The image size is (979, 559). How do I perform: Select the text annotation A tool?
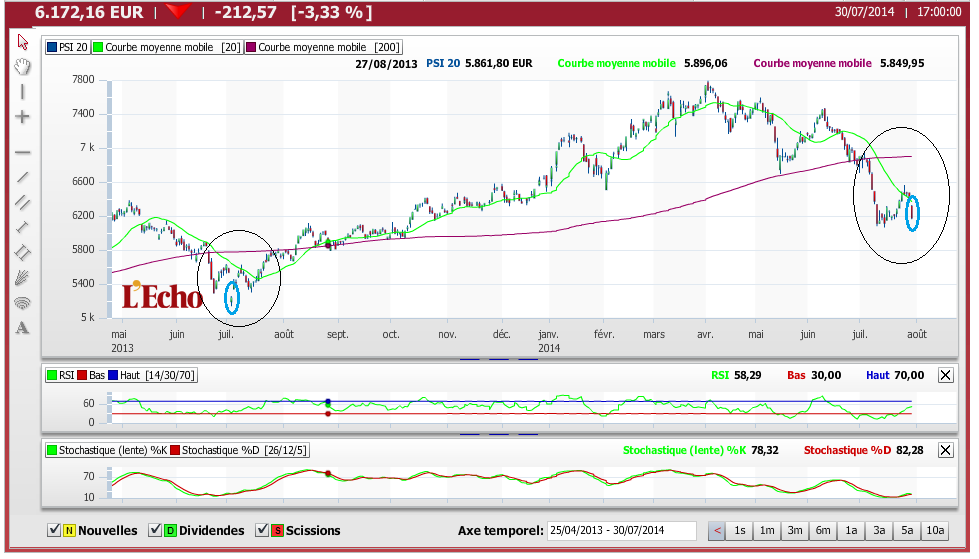(22, 328)
